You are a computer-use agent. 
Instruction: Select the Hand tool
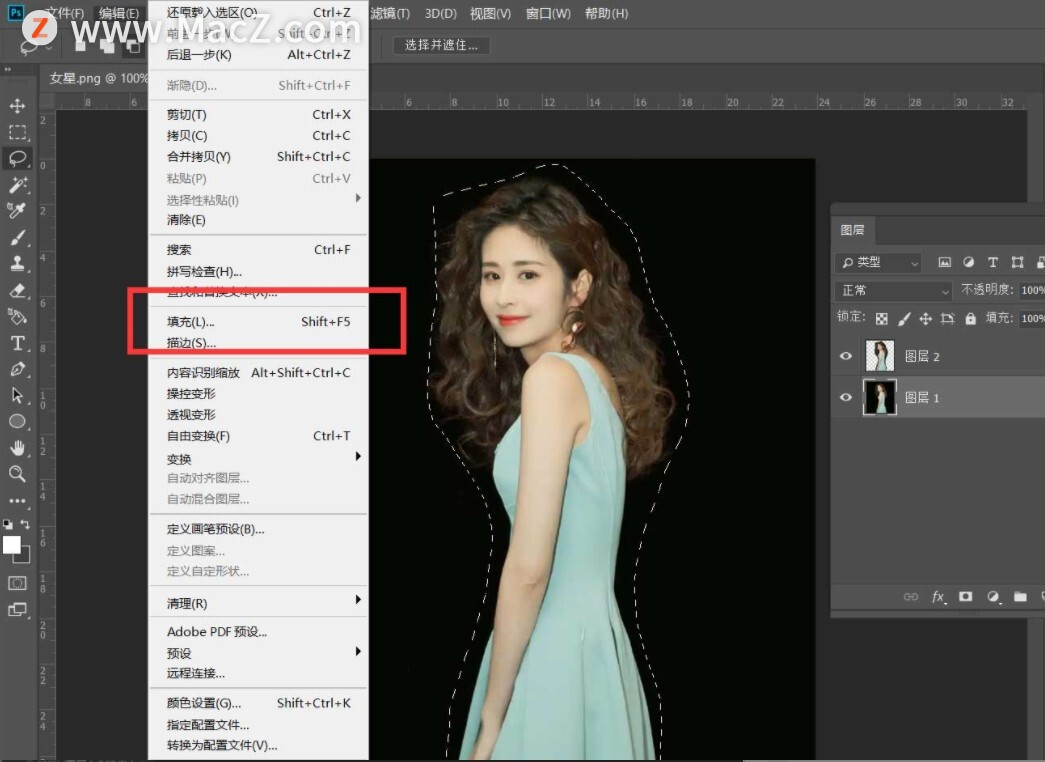[x=17, y=448]
